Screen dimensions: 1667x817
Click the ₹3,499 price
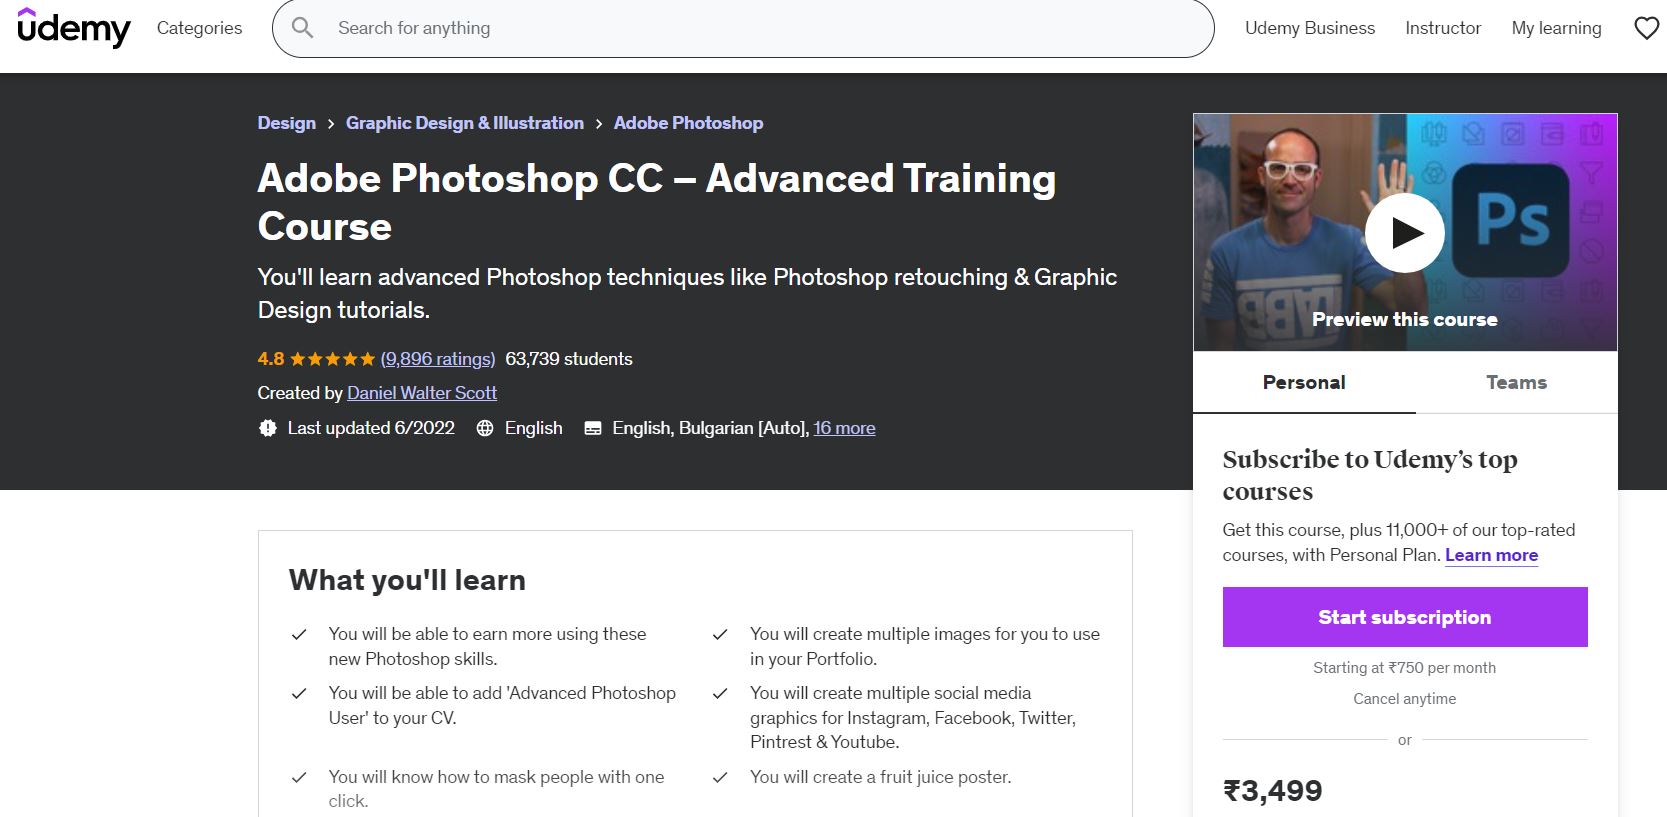pyautogui.click(x=1272, y=791)
